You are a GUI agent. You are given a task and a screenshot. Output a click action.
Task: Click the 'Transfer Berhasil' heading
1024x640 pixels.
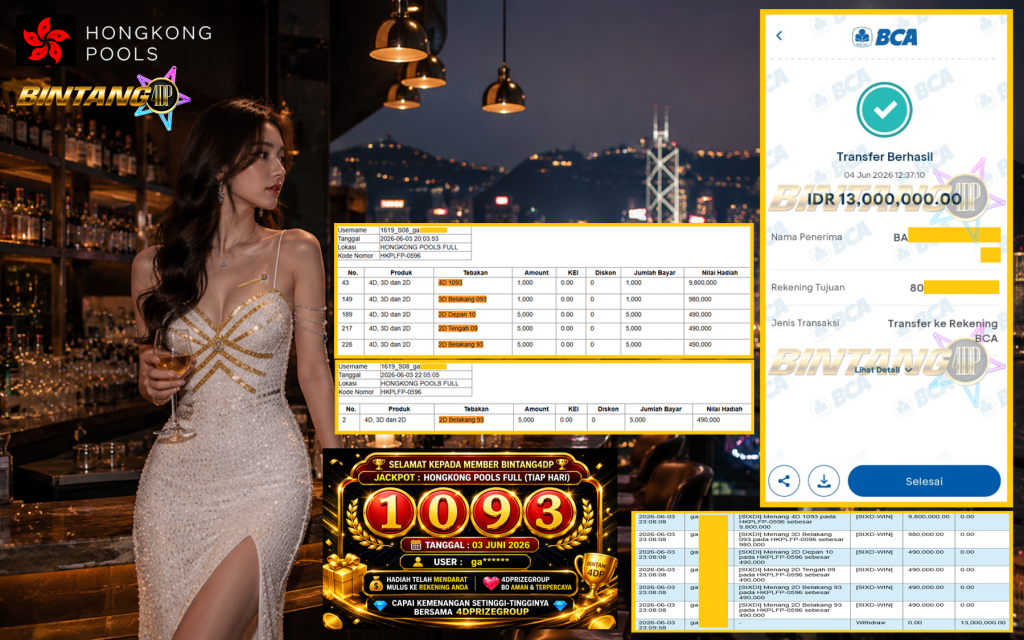tap(884, 157)
